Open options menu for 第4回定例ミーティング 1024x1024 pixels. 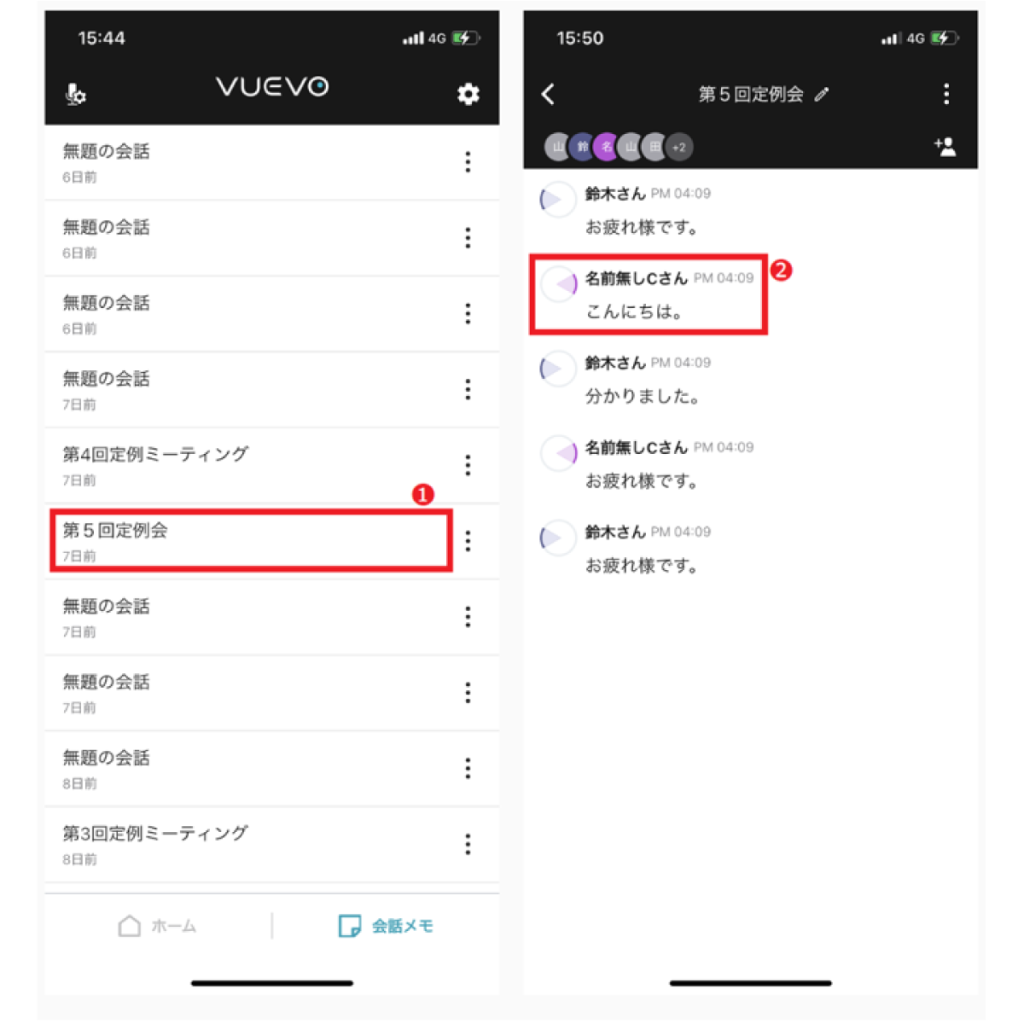click(x=468, y=466)
